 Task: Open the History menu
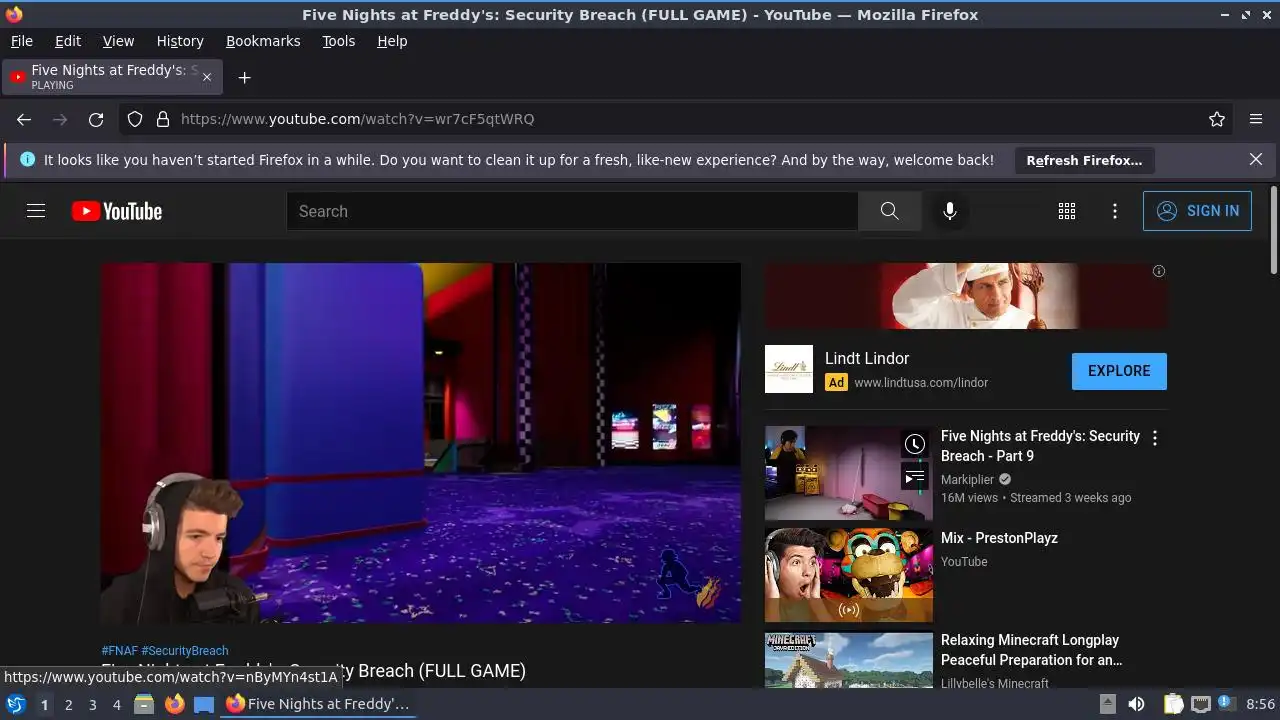pyautogui.click(x=180, y=41)
